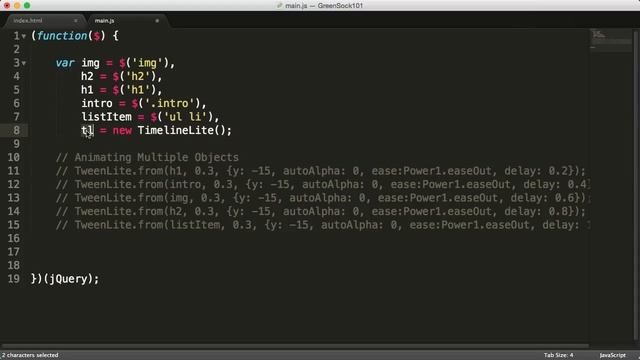
Task: Click TweenLite.from(listItem comment on line 15
Action: (x=147, y=224)
